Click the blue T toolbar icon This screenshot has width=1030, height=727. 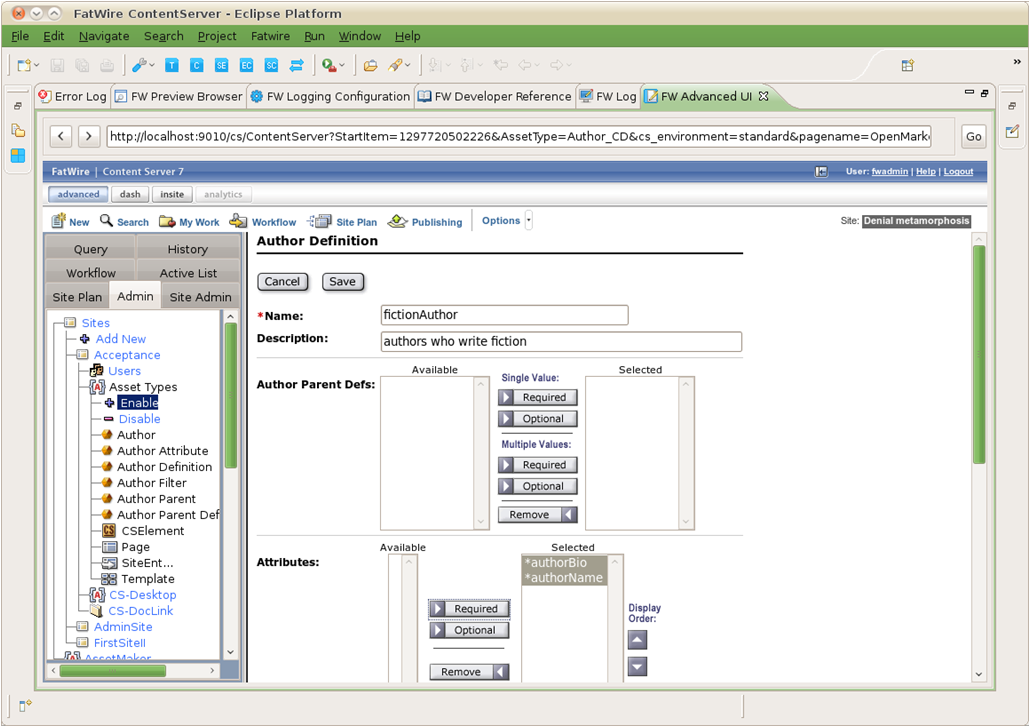(x=171, y=65)
